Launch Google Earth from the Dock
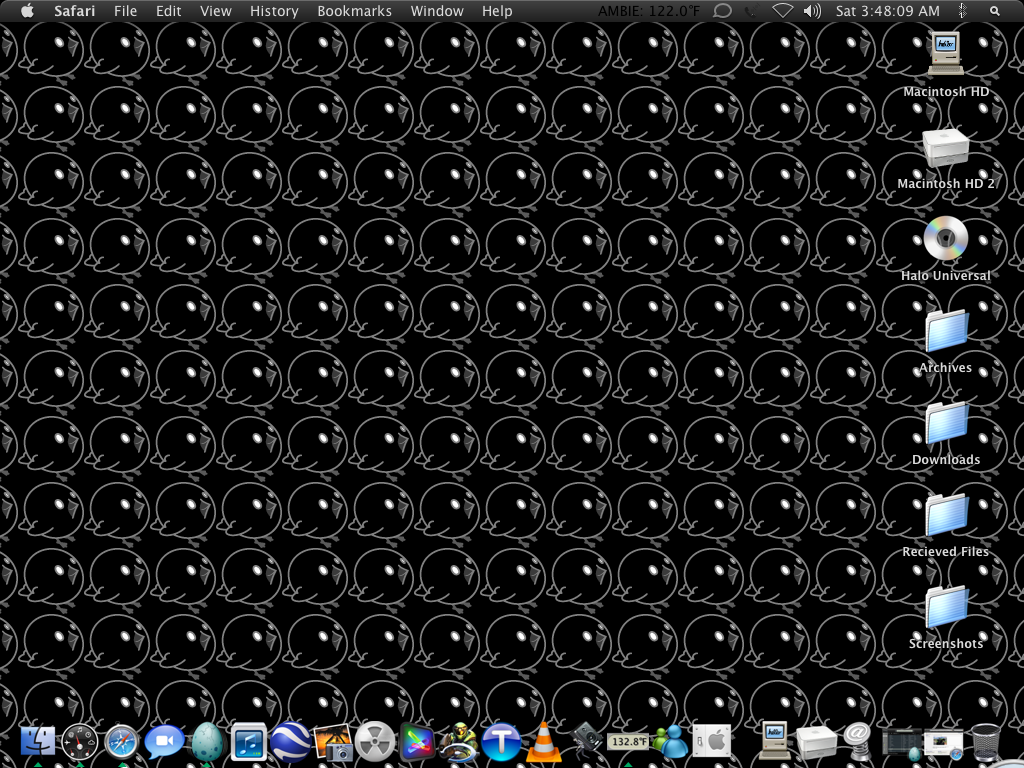 pos(291,742)
